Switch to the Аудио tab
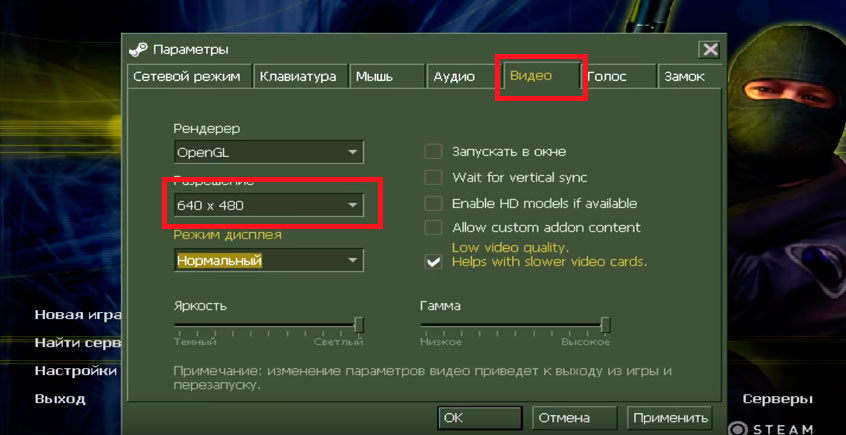Screen dimensions: 846x435 [x=454, y=77]
